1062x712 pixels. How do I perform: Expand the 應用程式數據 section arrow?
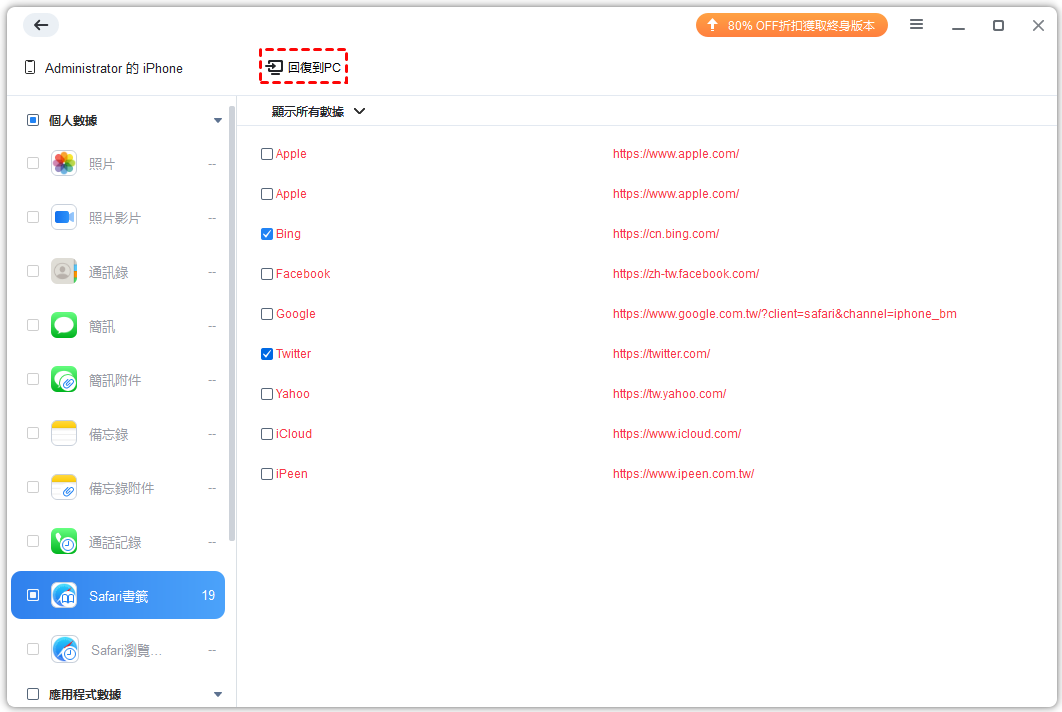(x=218, y=694)
